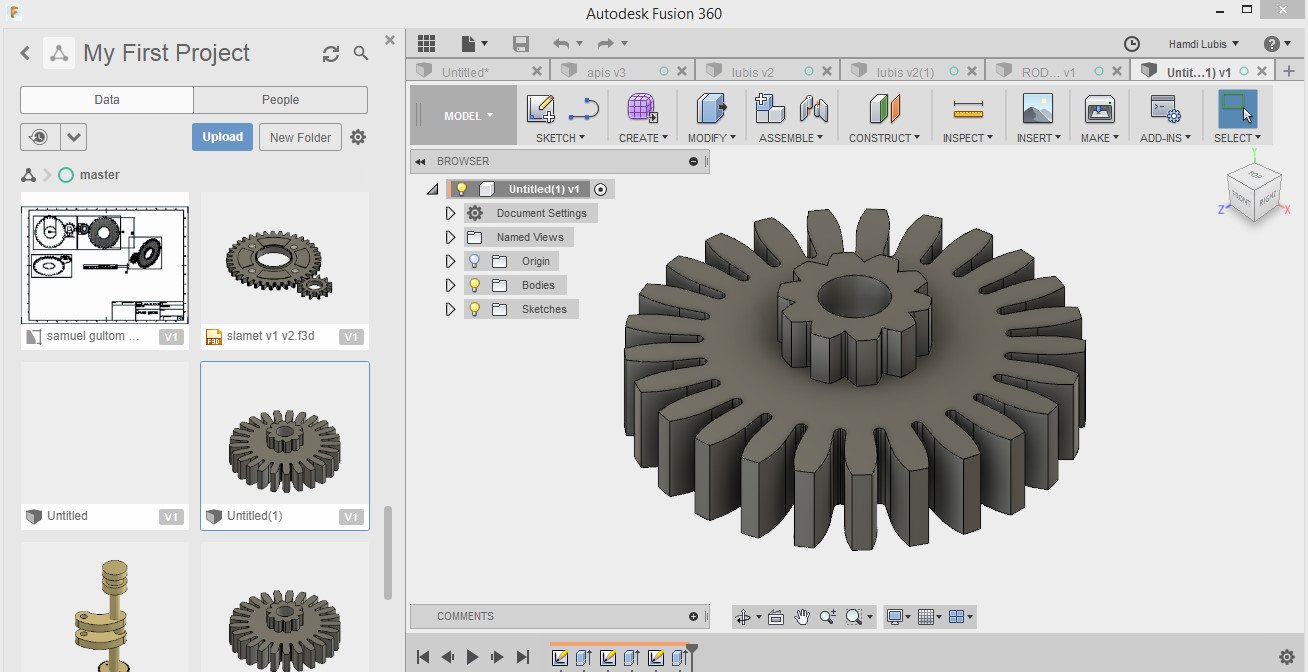1308x672 pixels.
Task: Click the Insert image icon
Action: (1038, 108)
